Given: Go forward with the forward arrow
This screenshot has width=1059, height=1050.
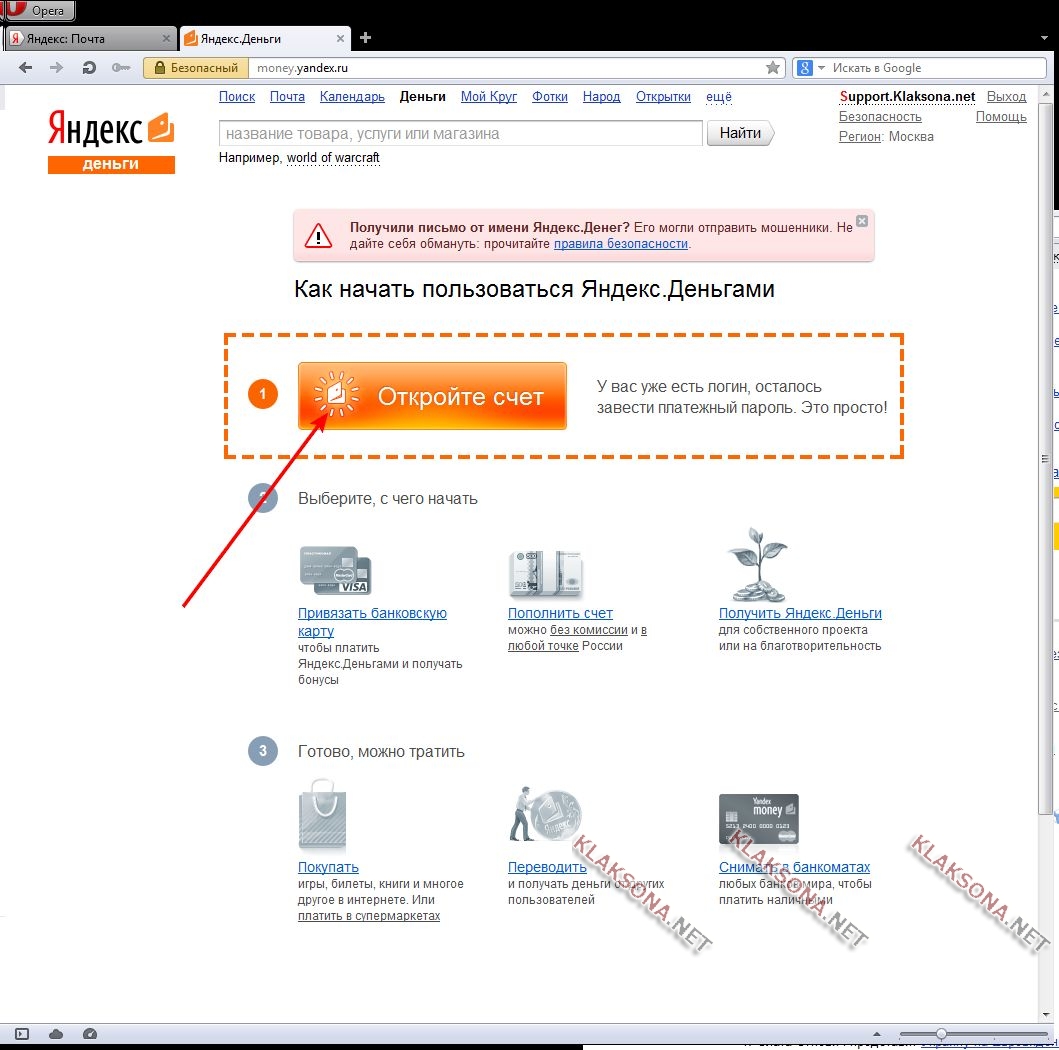Looking at the screenshot, I should [x=57, y=68].
